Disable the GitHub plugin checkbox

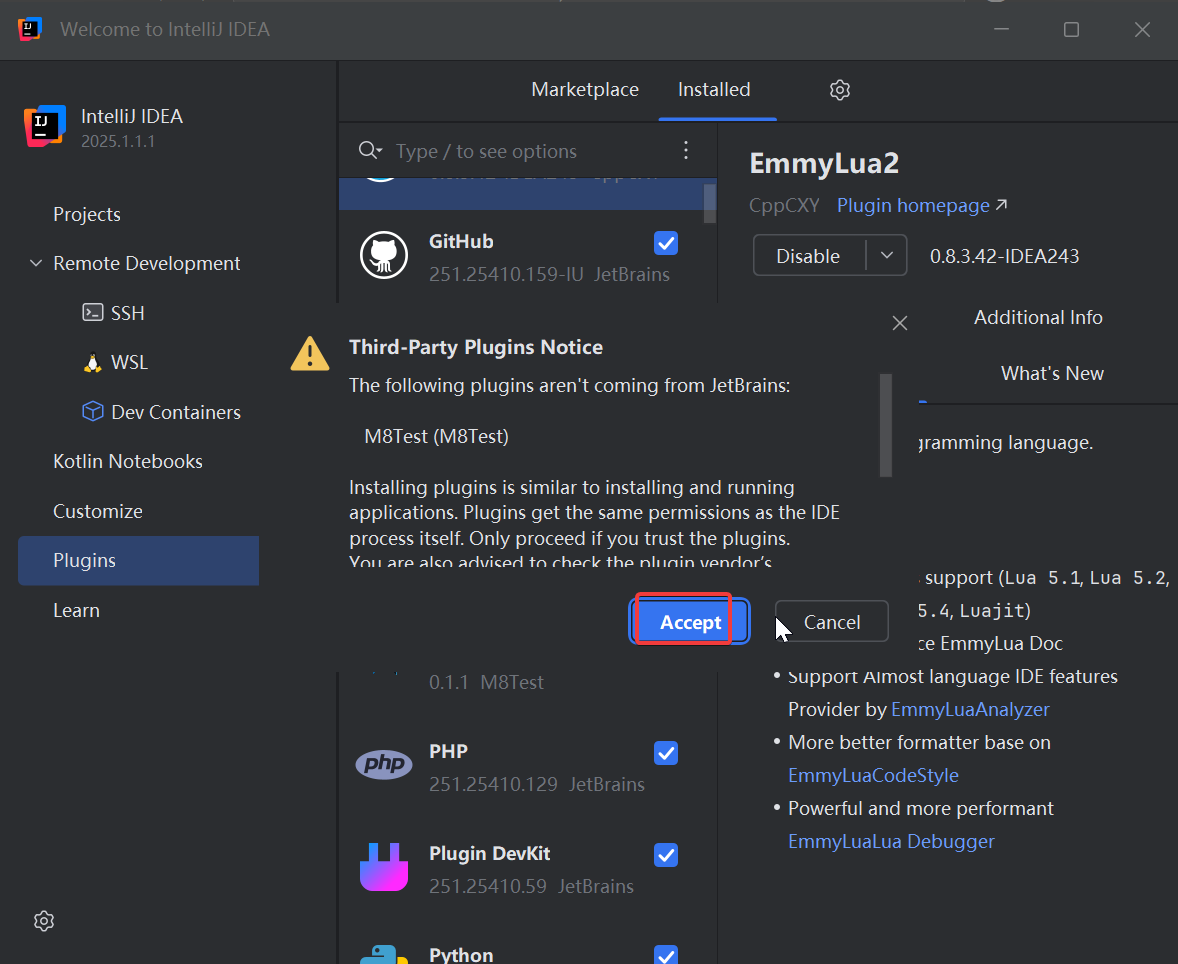665,243
